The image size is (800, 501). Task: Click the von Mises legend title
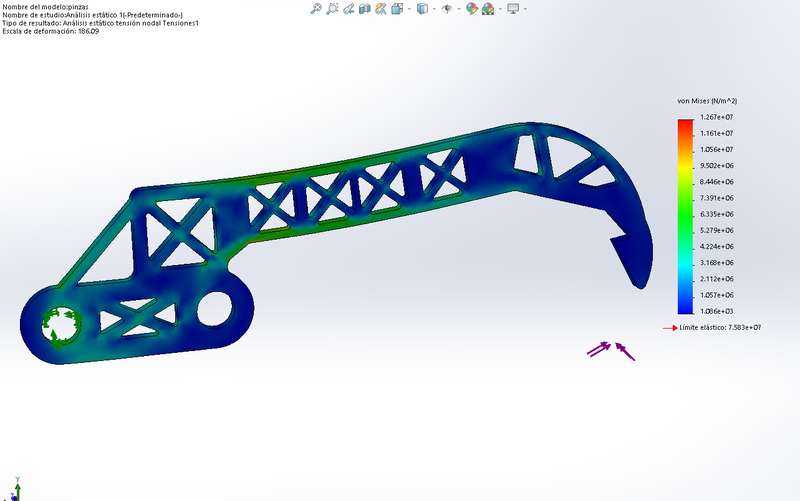[x=707, y=101]
